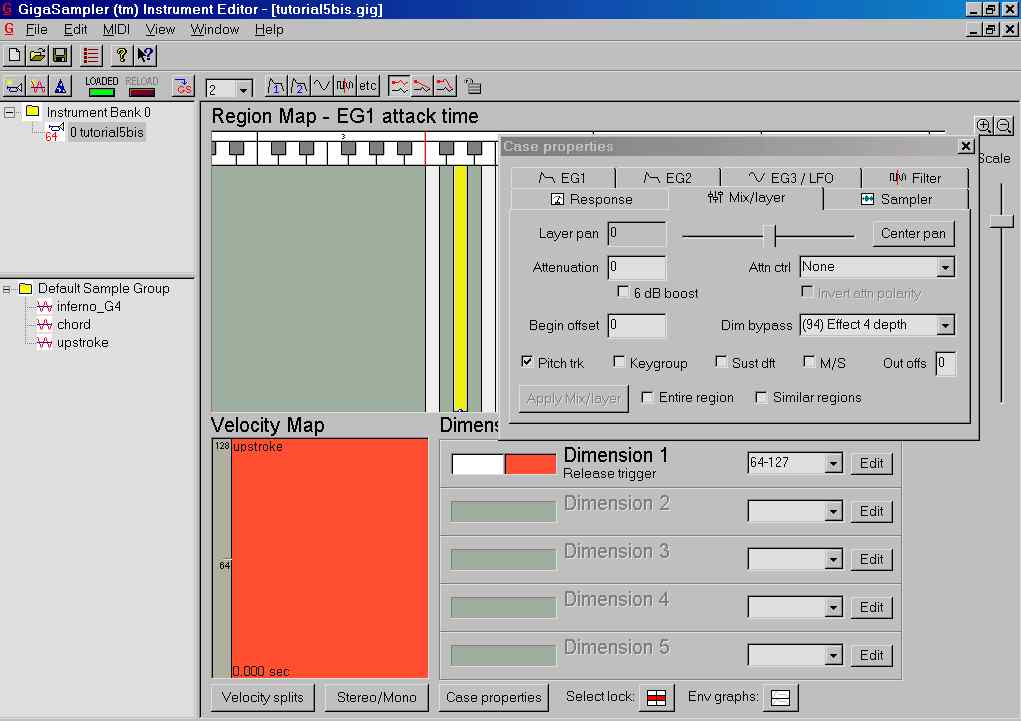Select the envelope 2 toolbar icon
The width and height of the screenshot is (1021, 721).
299,86
